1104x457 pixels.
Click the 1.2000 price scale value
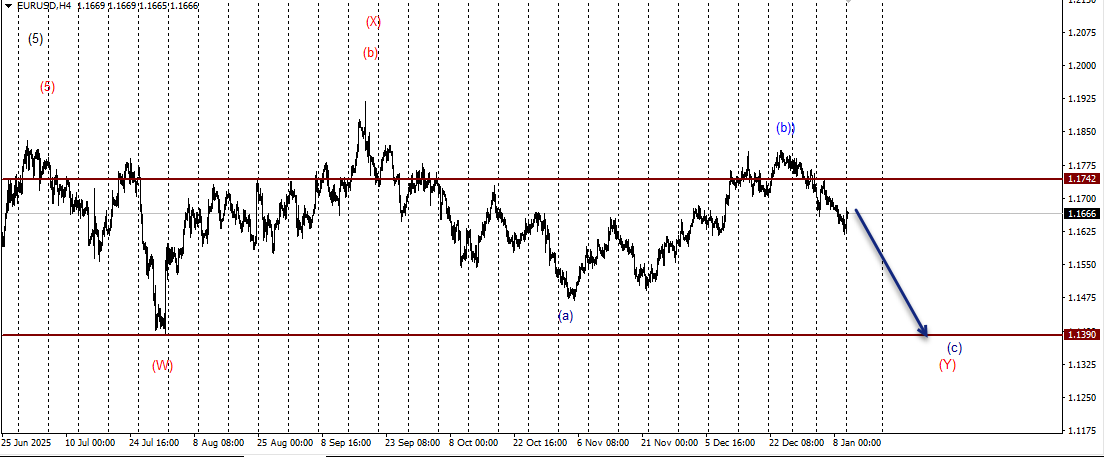click(x=1081, y=65)
